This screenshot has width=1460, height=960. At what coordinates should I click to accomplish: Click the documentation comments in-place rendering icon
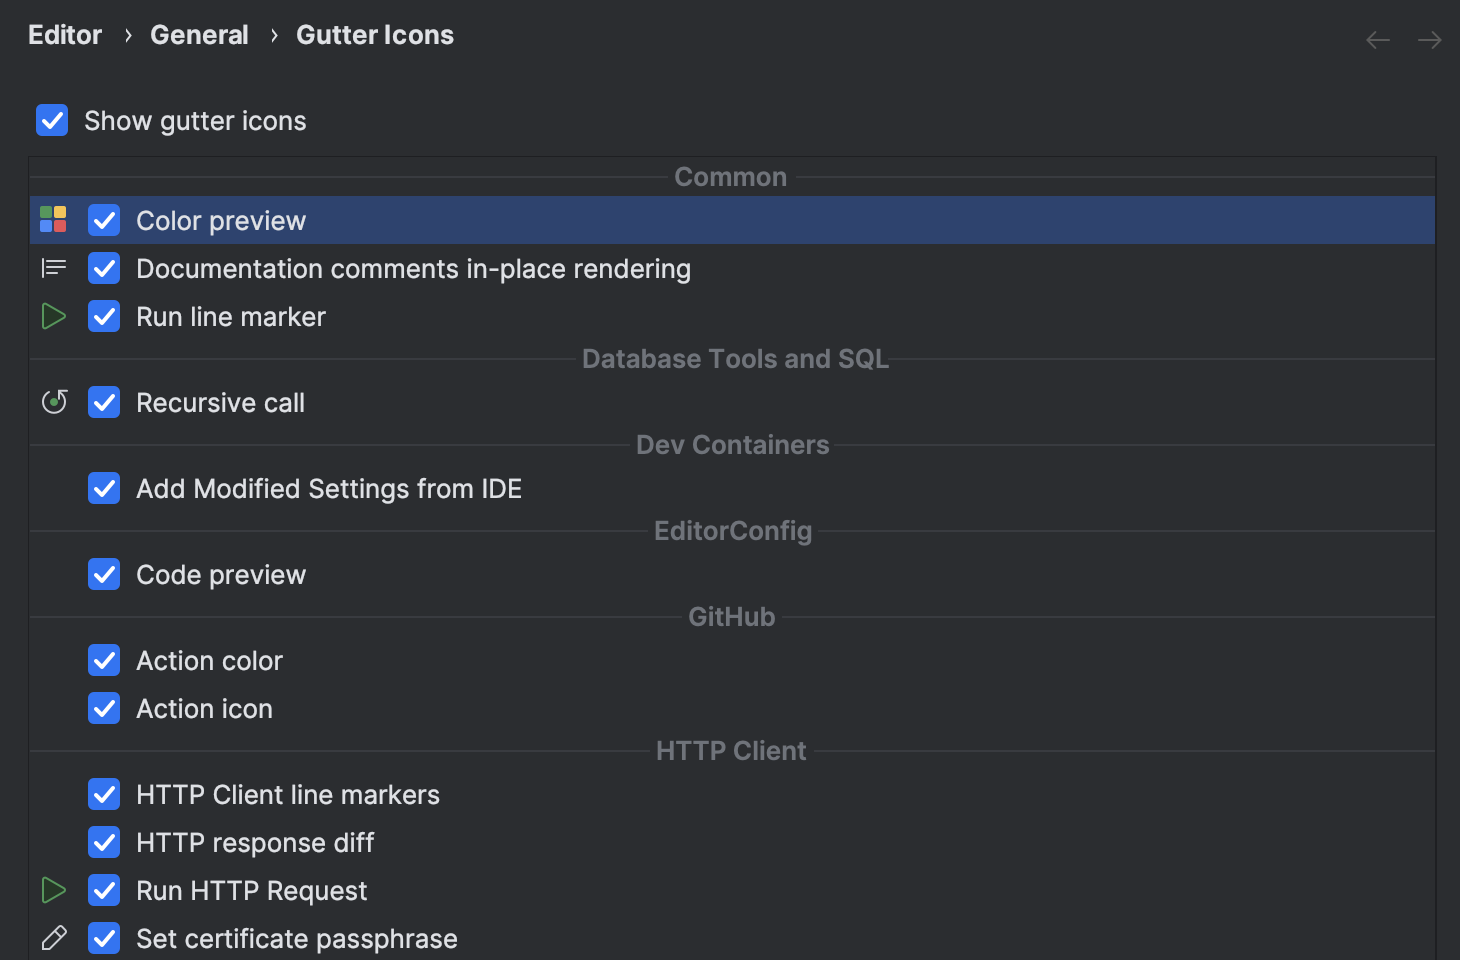(53, 267)
